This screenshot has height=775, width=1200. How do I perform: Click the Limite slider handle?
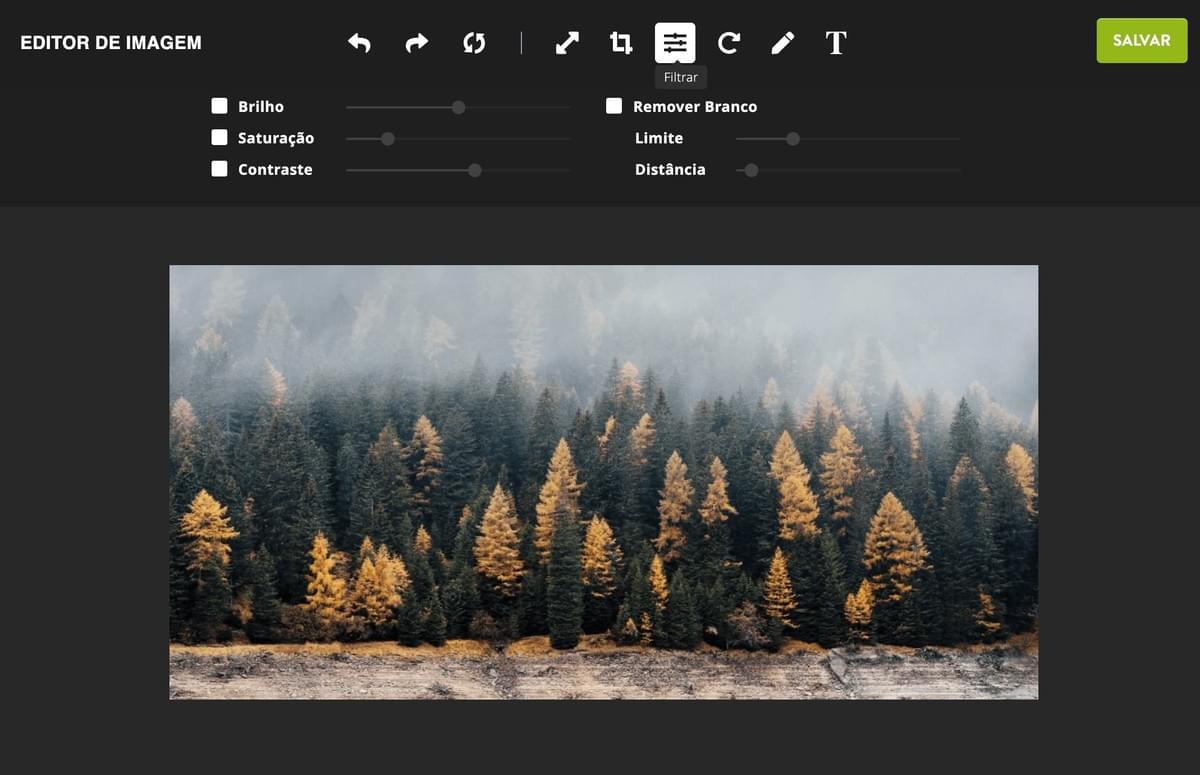coord(793,139)
